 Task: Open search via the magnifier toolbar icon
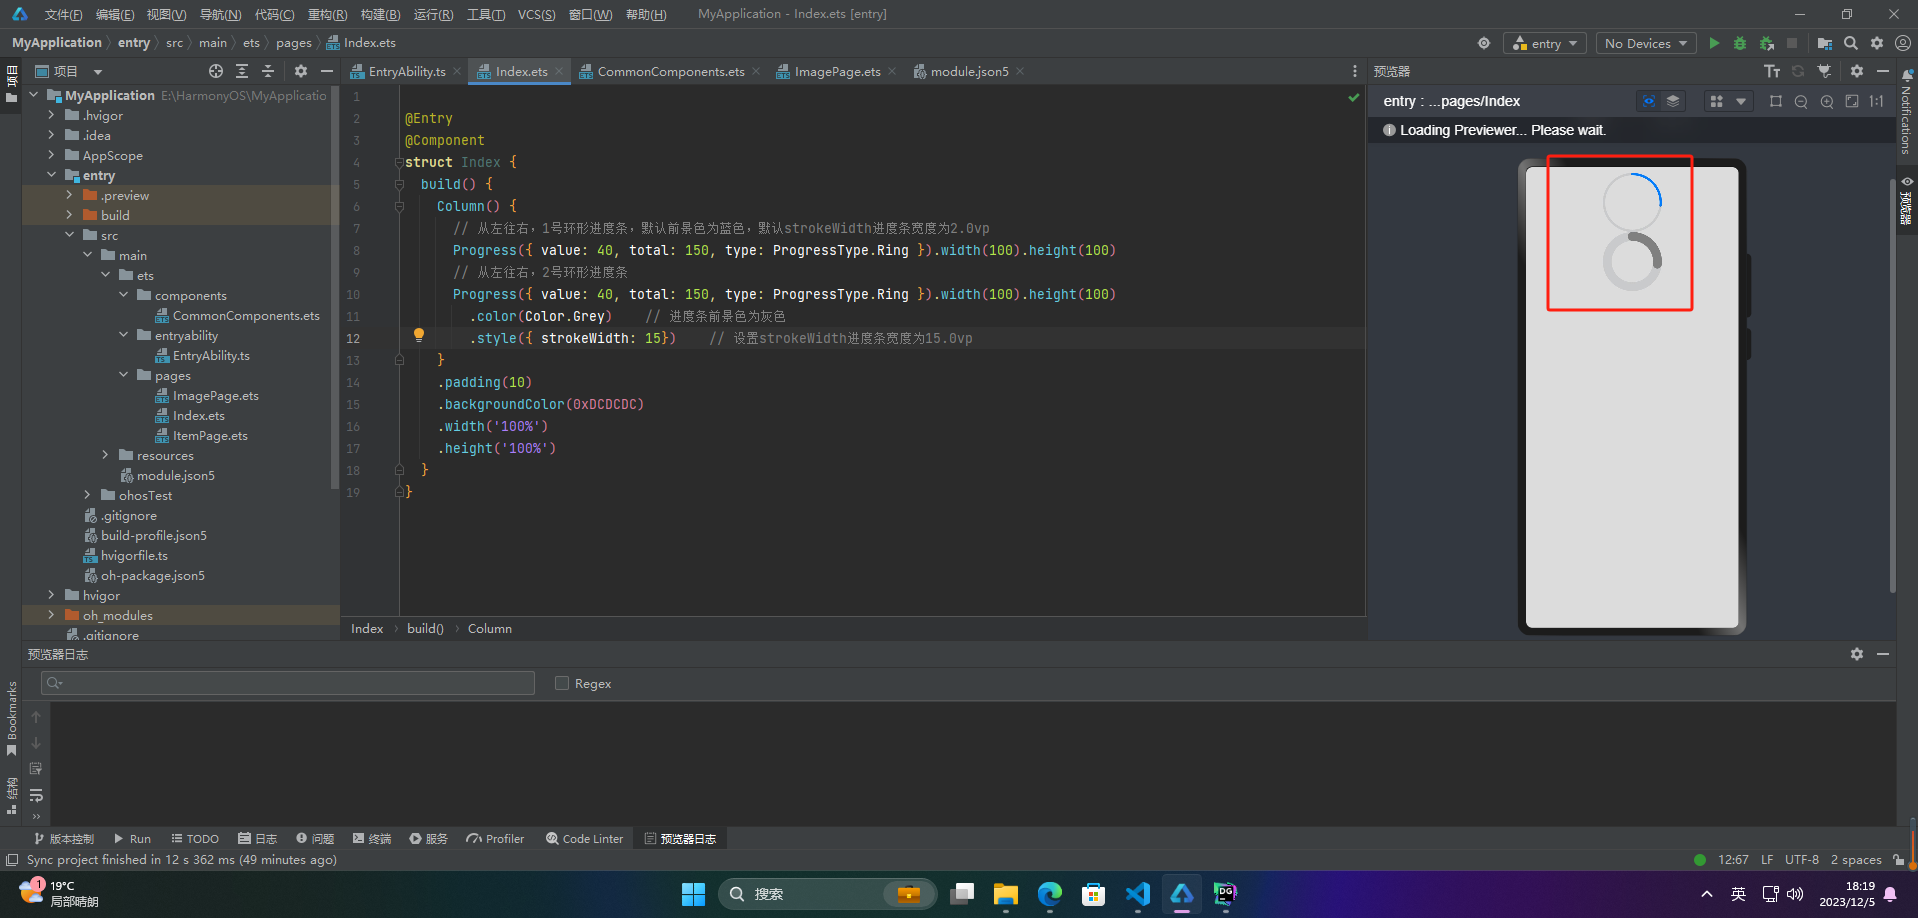pyautogui.click(x=1851, y=43)
